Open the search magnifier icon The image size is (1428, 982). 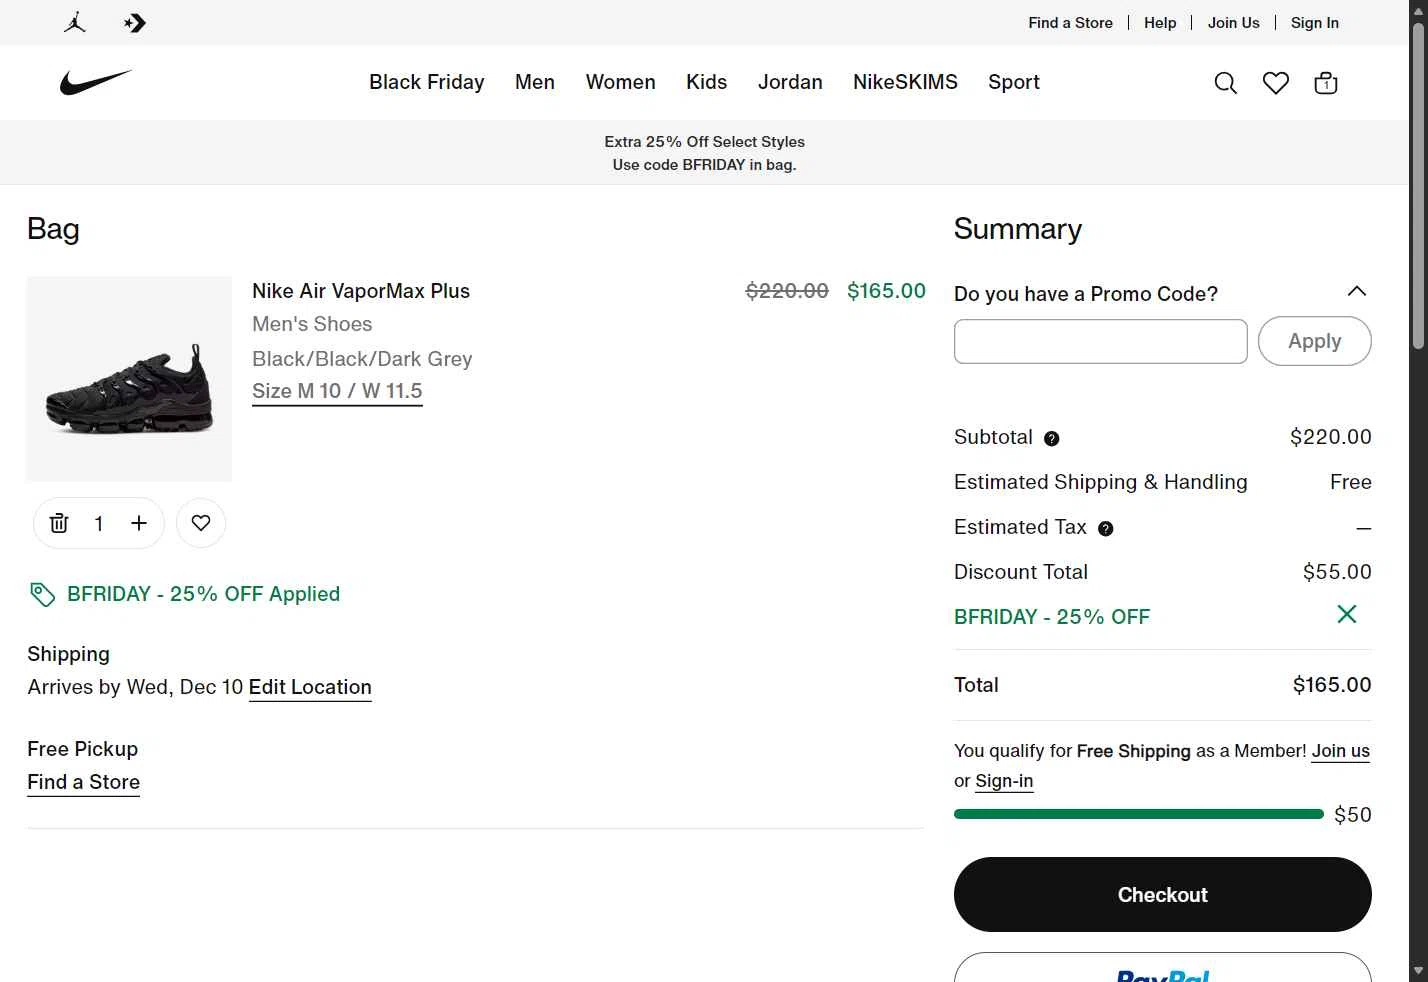click(1225, 83)
